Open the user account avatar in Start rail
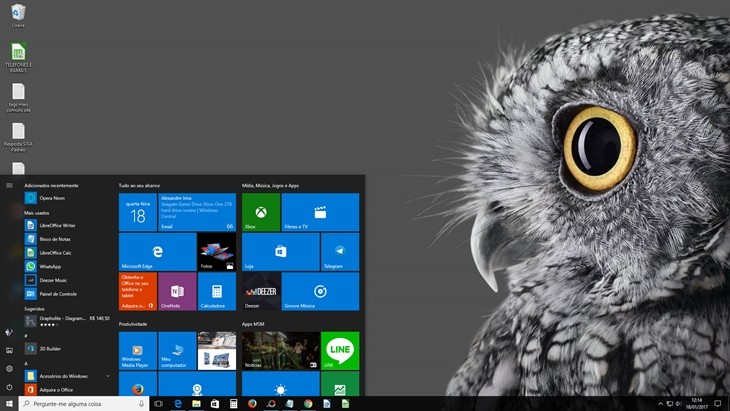The width and height of the screenshot is (730, 411). pyautogui.click(x=9, y=332)
